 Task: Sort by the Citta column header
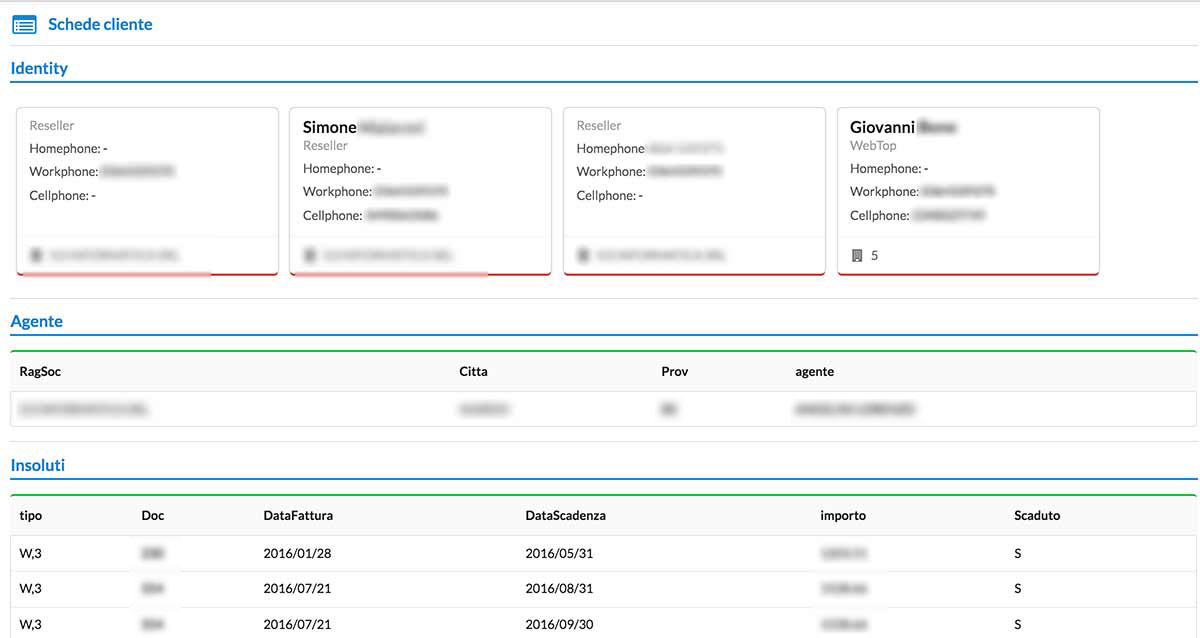point(473,371)
